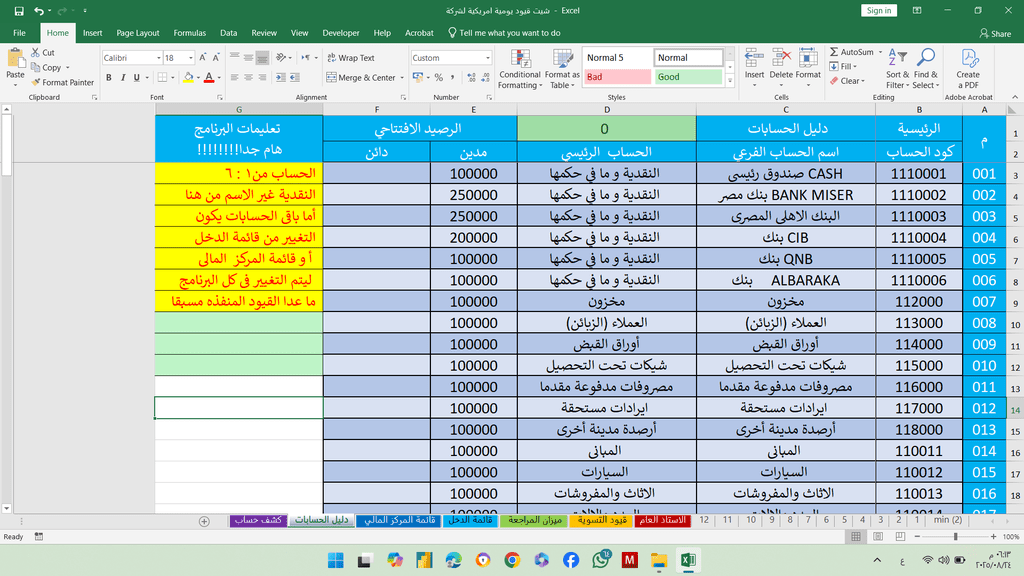Expand Merge & Center options arrow
The width and height of the screenshot is (1024, 576).
(402, 78)
